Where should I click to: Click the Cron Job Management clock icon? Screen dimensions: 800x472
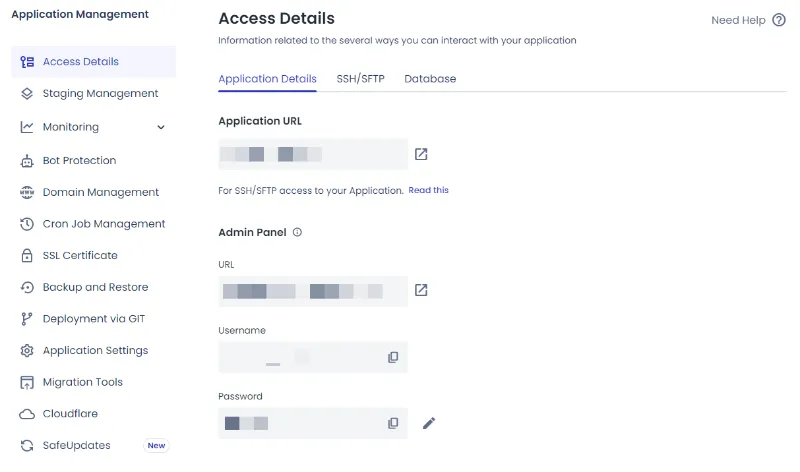click(x=27, y=224)
